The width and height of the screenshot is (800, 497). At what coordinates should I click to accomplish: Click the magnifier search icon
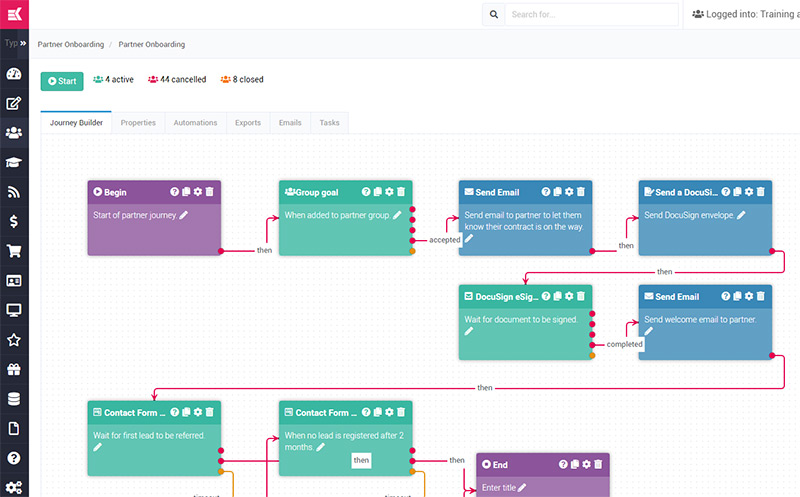(x=493, y=14)
